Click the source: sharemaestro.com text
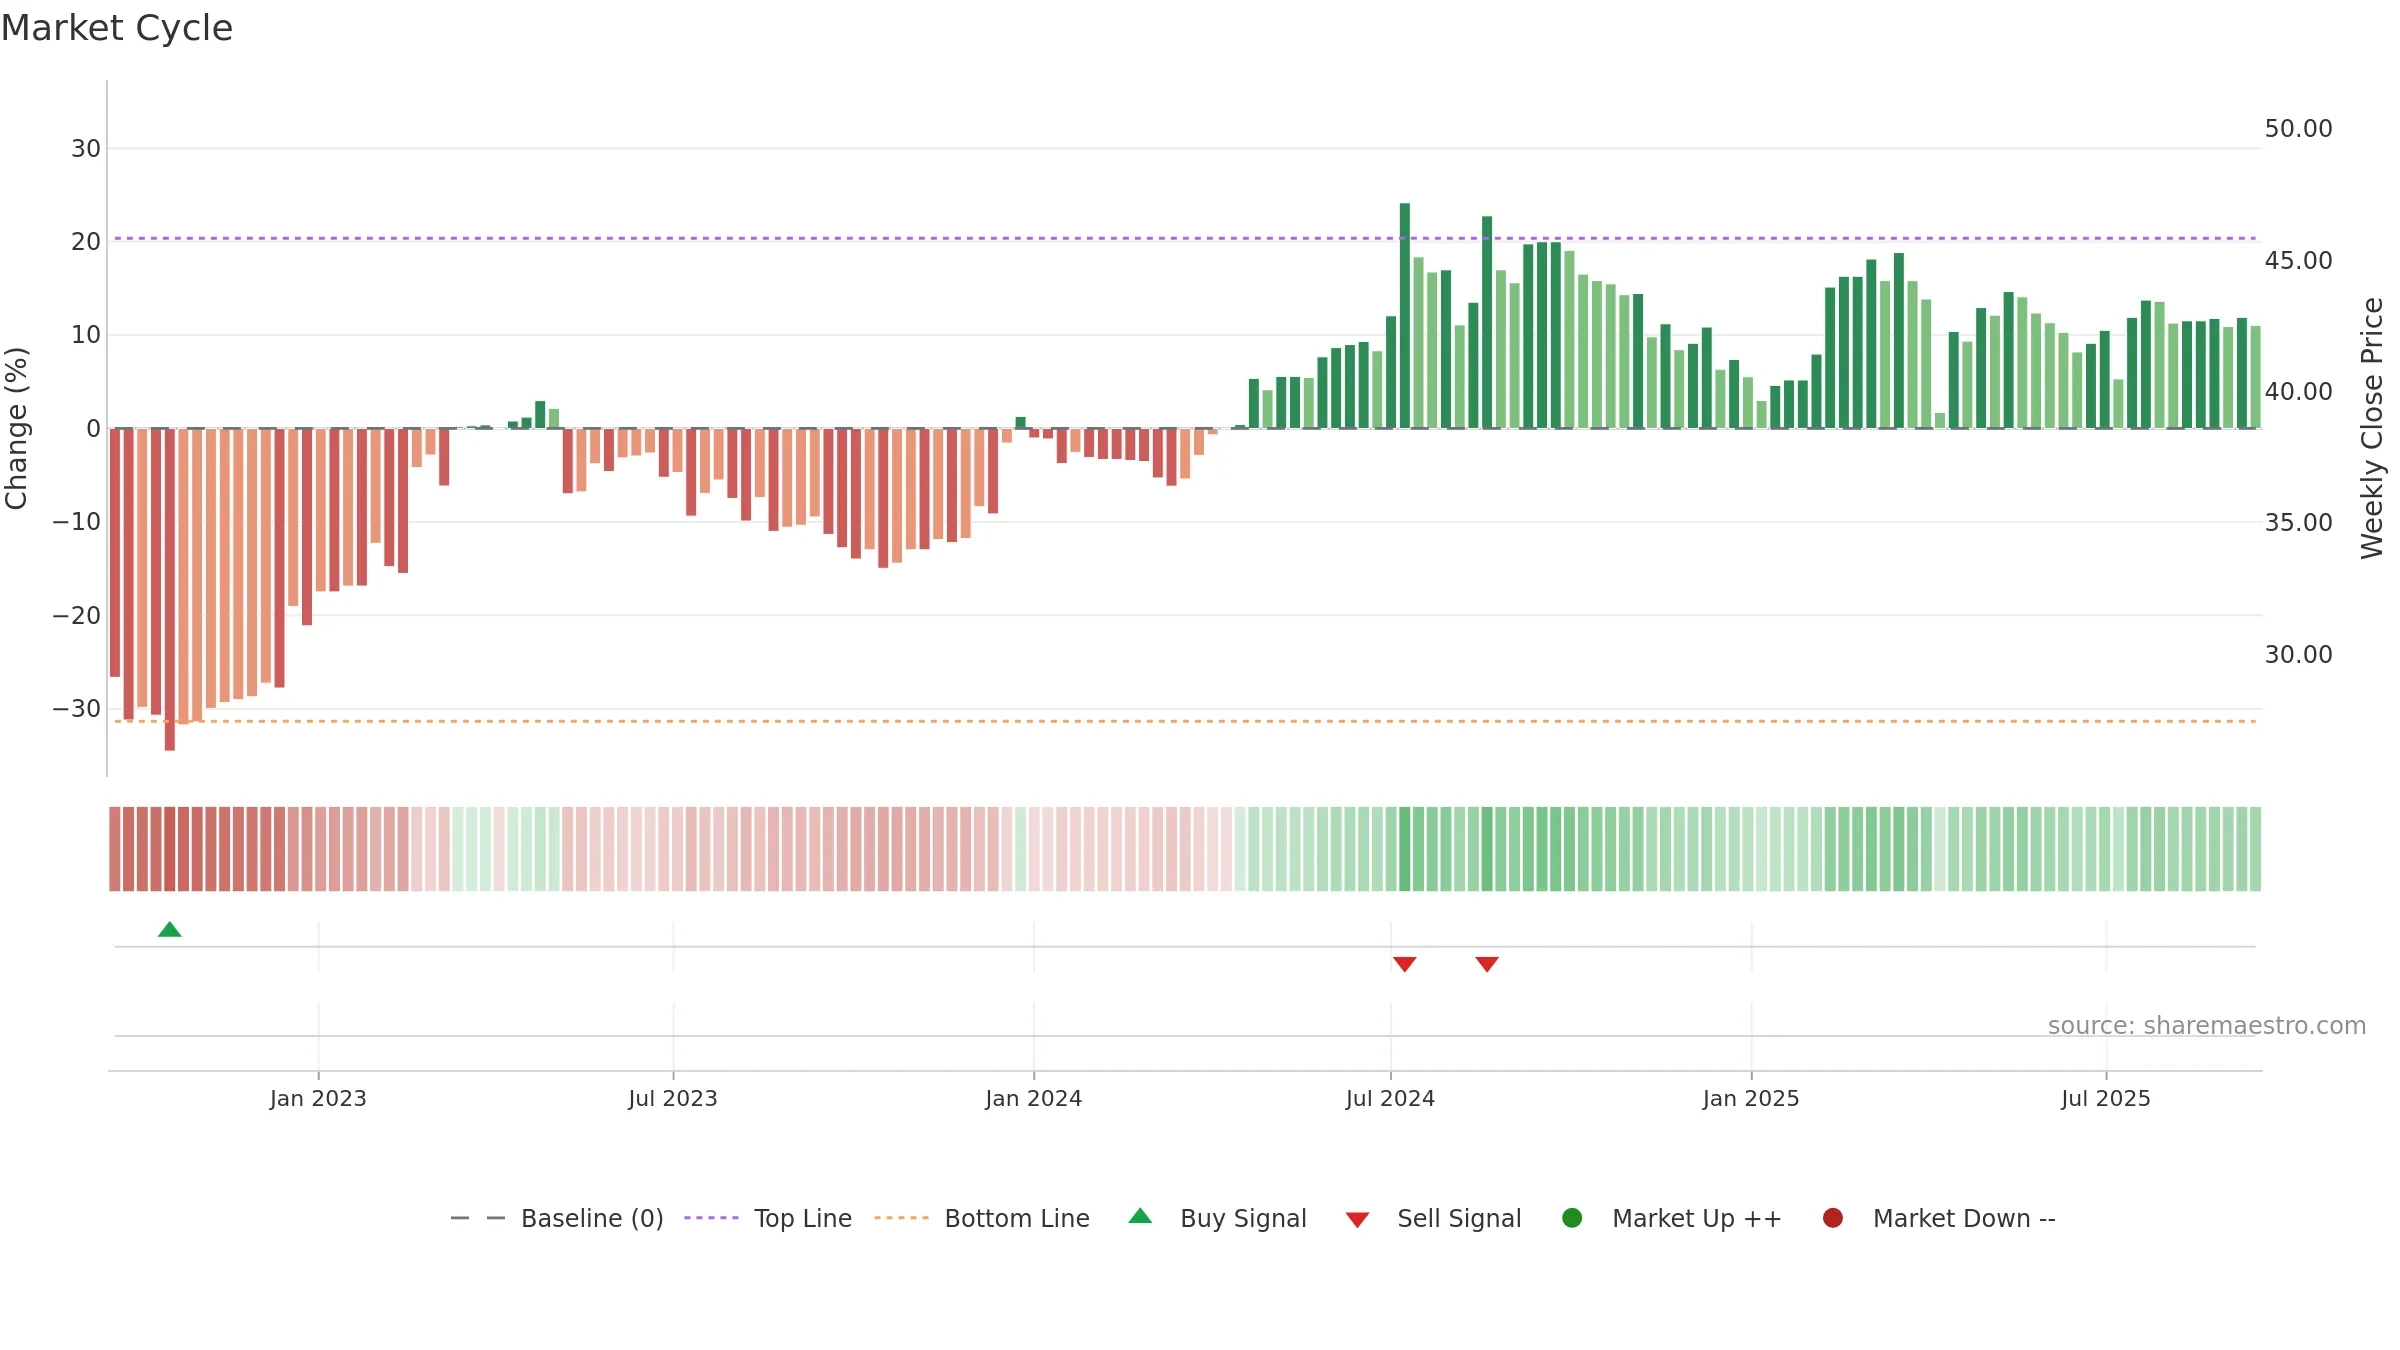The width and height of the screenshot is (2400, 1350). [2207, 1025]
